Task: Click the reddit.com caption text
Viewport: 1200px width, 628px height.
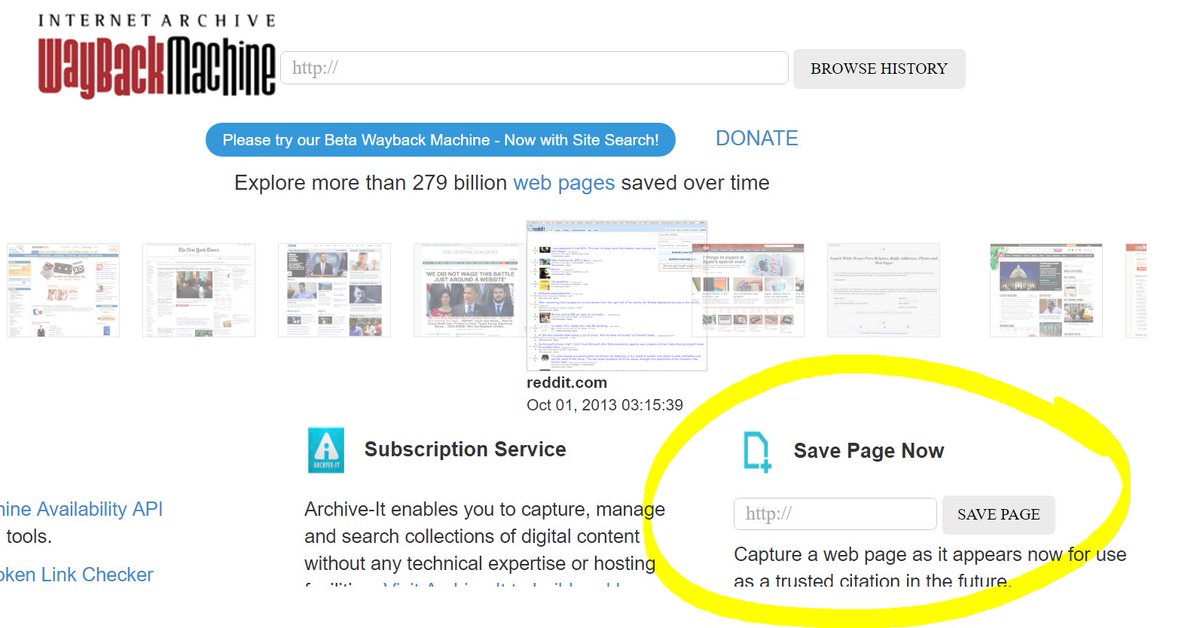Action: (x=567, y=383)
